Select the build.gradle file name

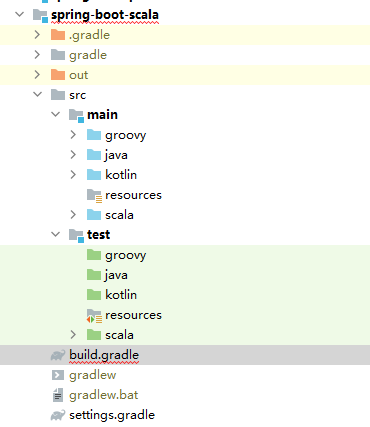coord(104,355)
